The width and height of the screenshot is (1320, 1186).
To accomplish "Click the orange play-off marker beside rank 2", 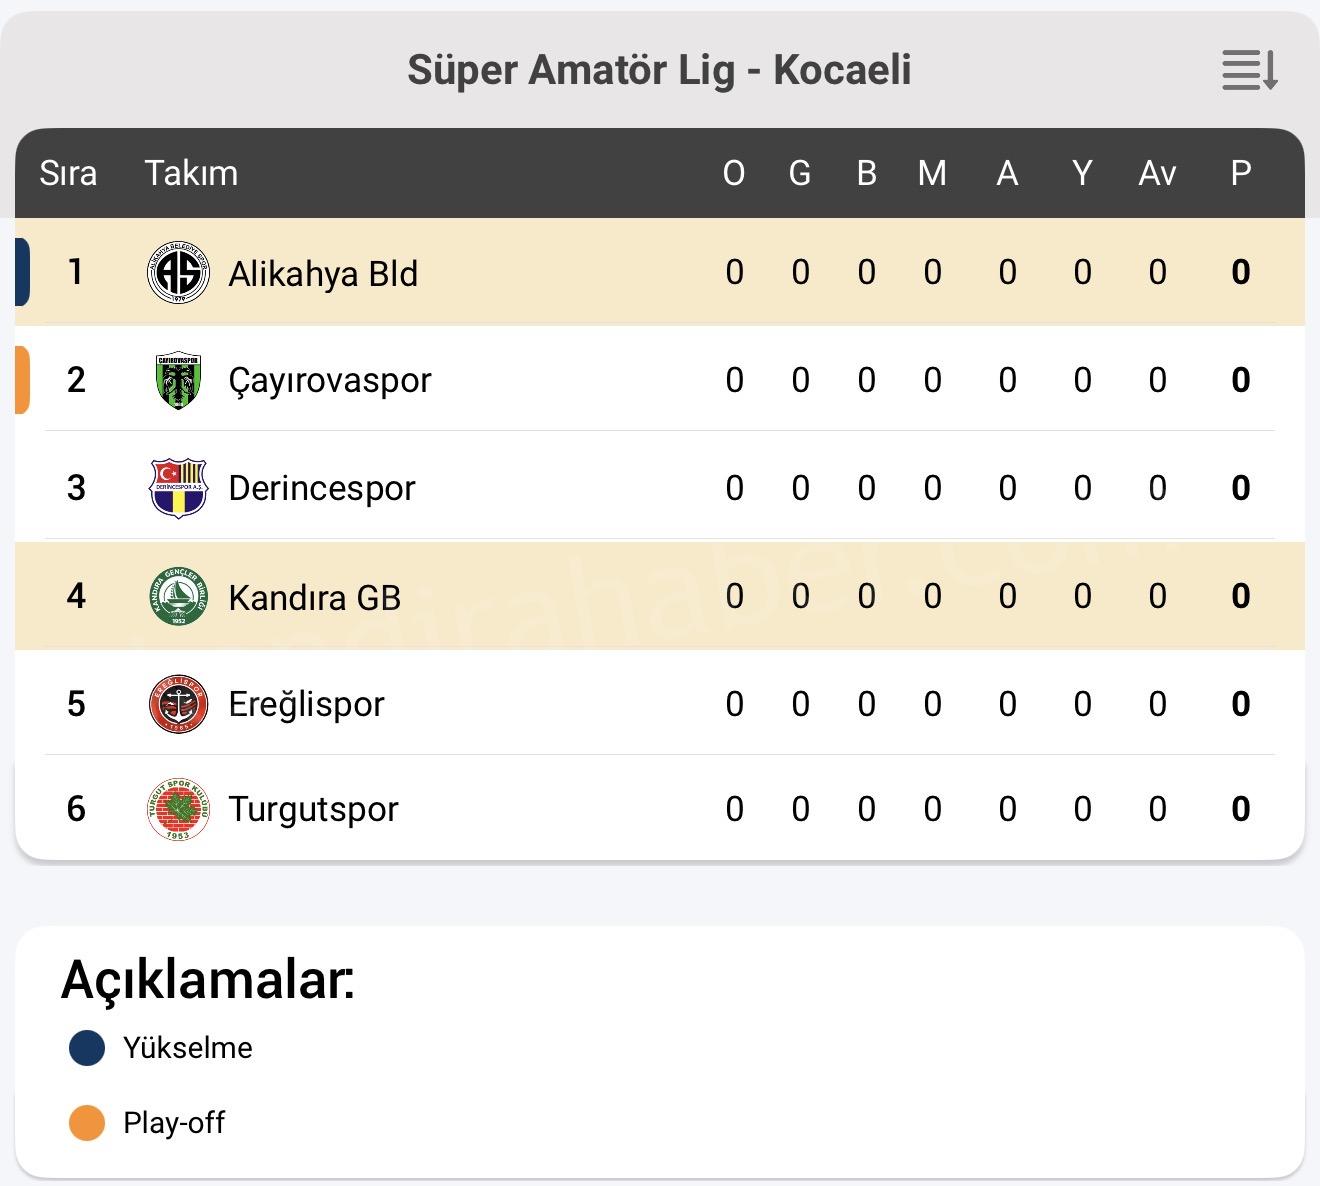I will click(22, 380).
